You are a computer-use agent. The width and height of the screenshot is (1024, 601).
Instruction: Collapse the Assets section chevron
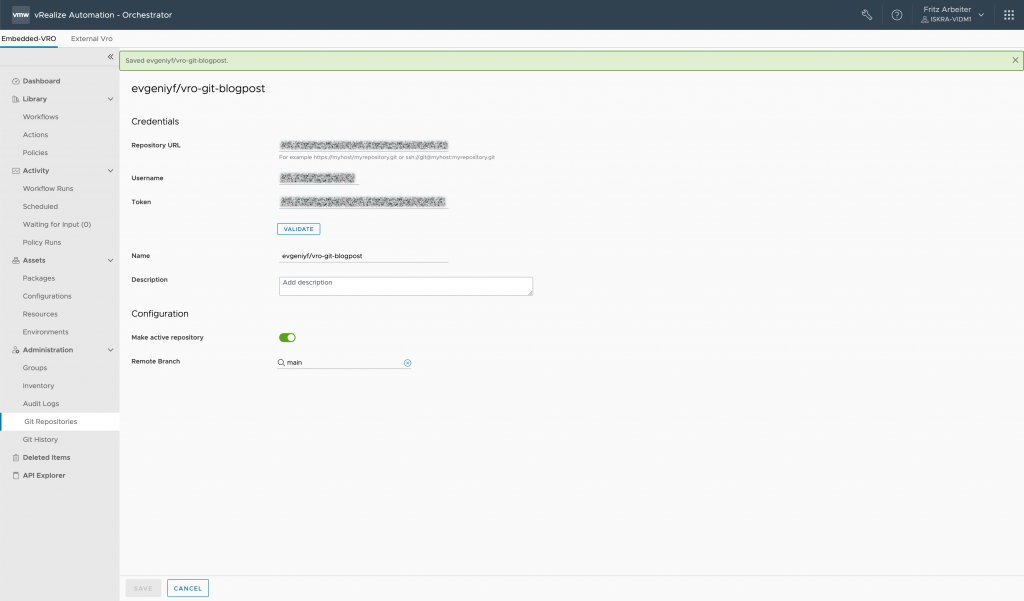tap(110, 261)
